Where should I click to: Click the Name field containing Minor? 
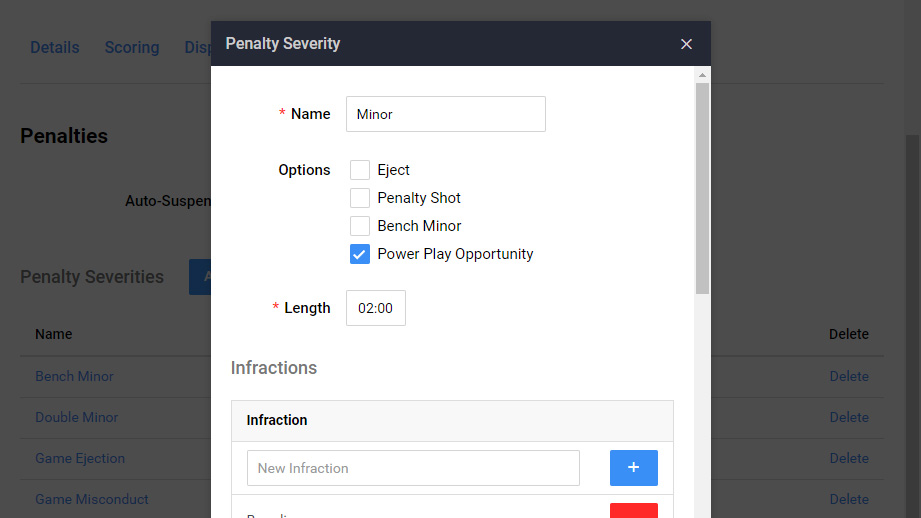[446, 114]
